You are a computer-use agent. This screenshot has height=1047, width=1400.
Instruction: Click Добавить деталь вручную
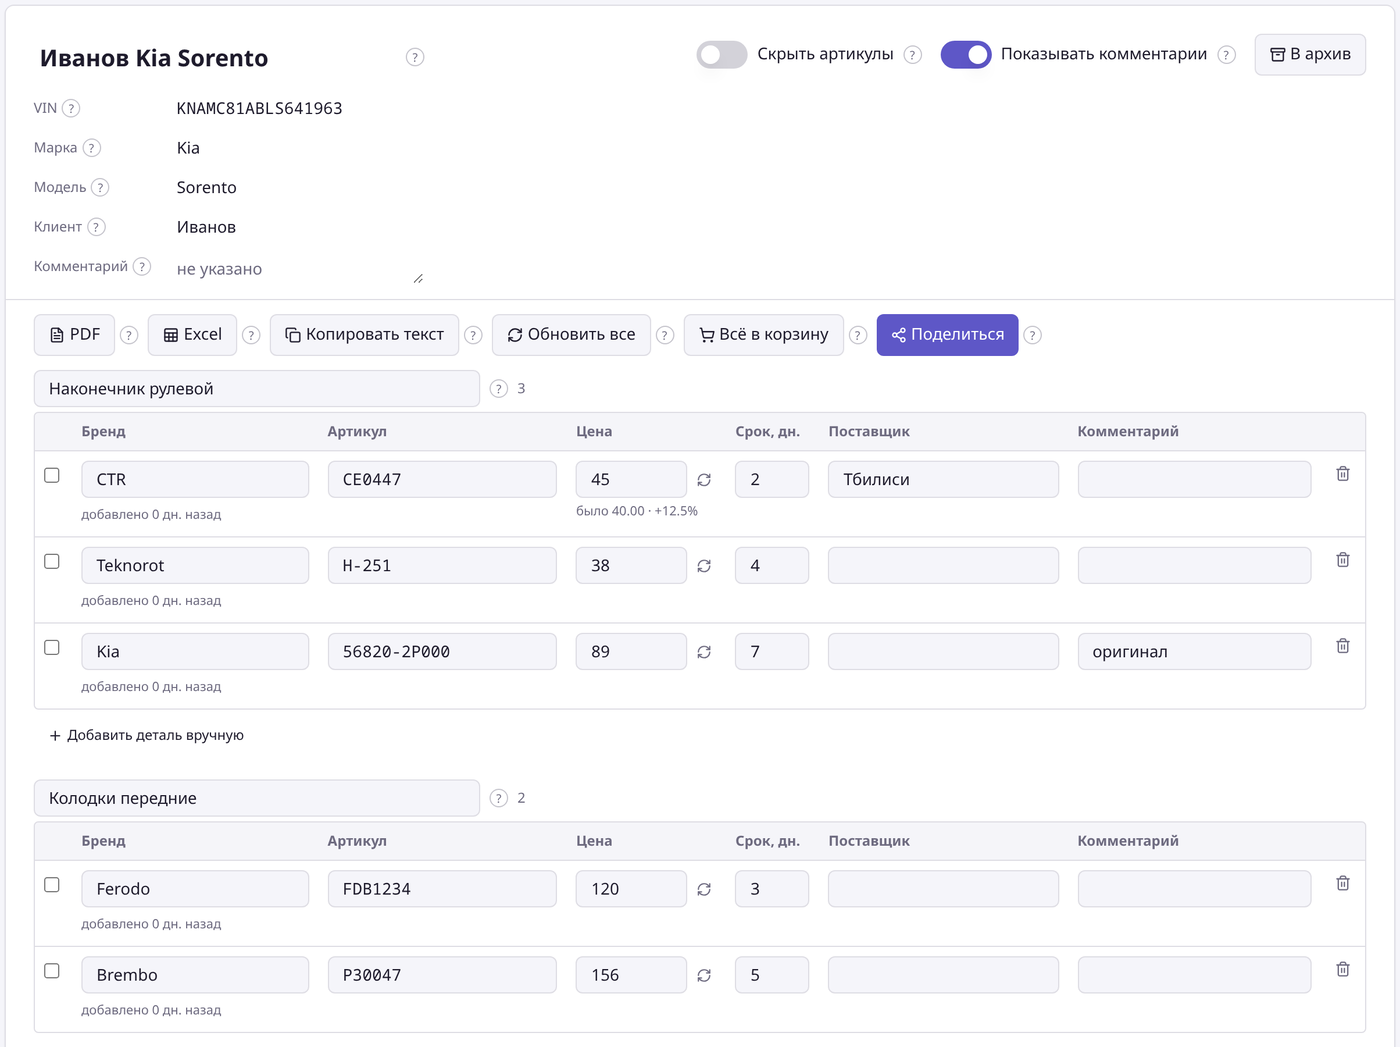147,735
